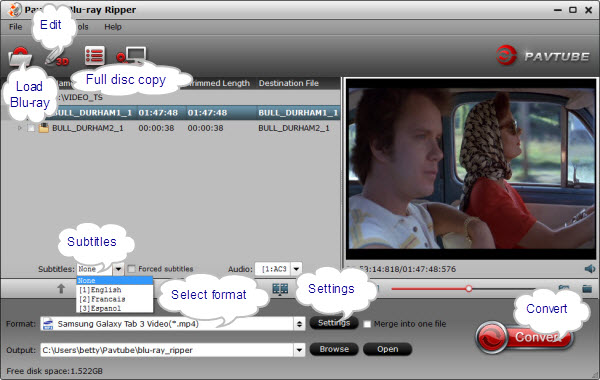Viewport: 600px width, 380px height.
Task: Click the Output path text field
Action: tap(167, 350)
